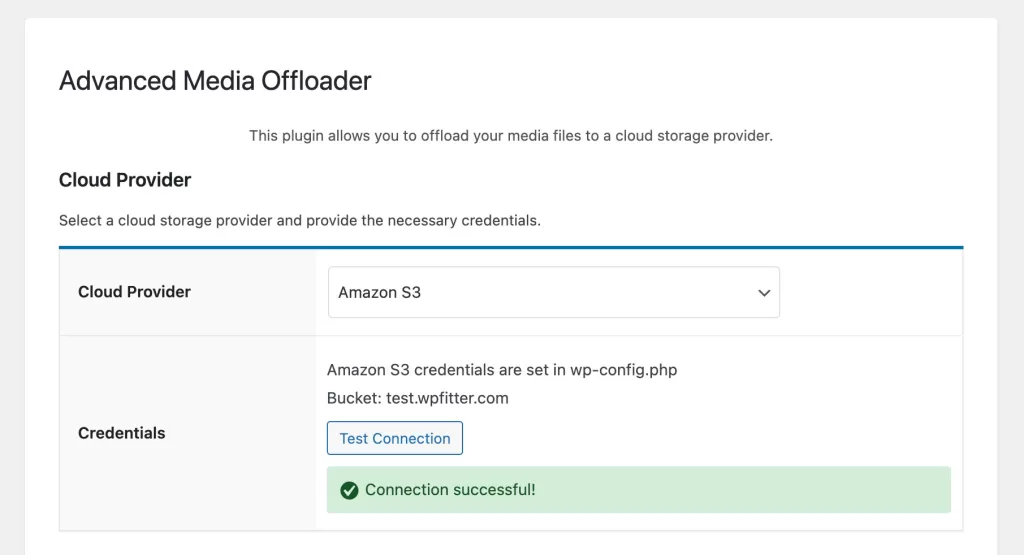Click the Test Connection button
Viewport: 1024px width, 555px height.
point(394,438)
